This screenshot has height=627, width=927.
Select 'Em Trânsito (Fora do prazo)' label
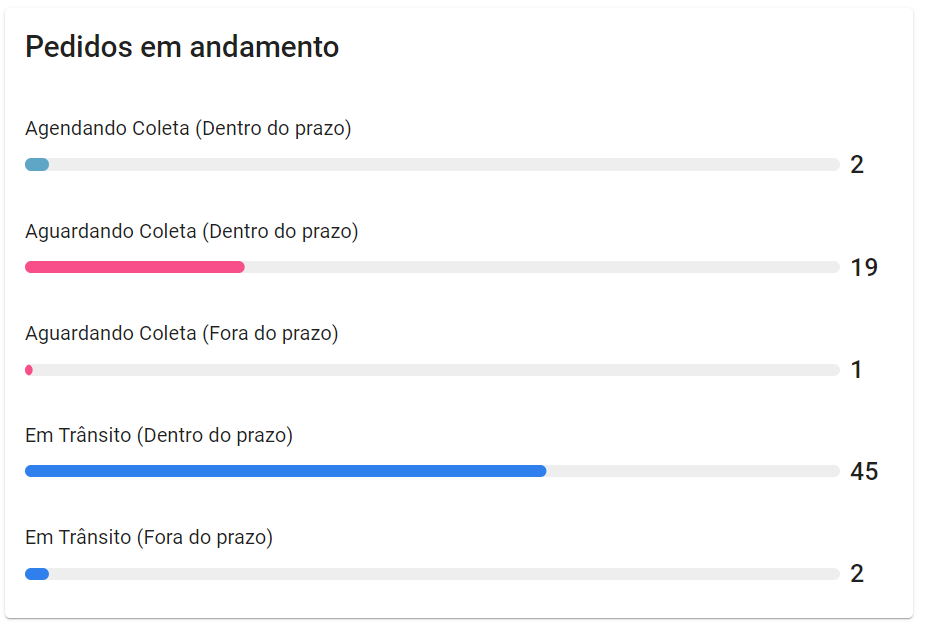point(149,538)
